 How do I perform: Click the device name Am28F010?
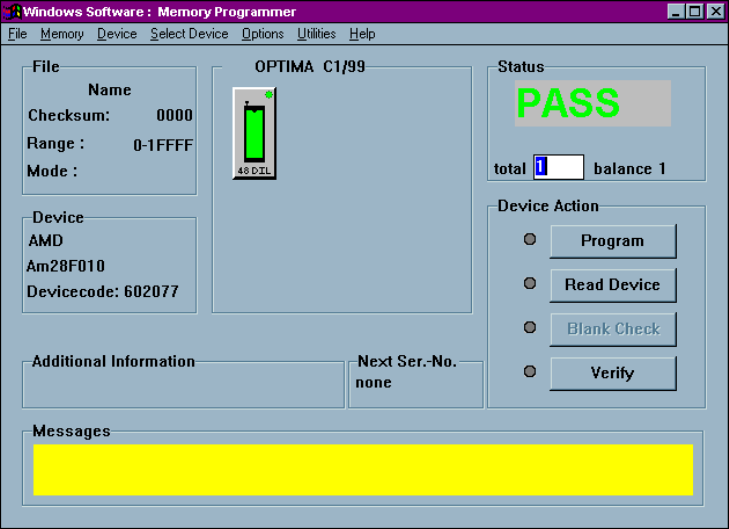[x=66, y=266]
